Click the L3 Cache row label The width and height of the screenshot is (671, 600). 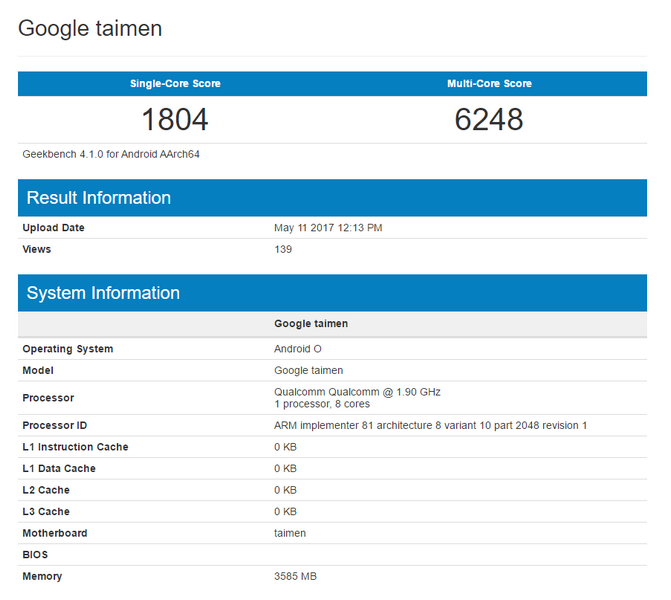46,512
